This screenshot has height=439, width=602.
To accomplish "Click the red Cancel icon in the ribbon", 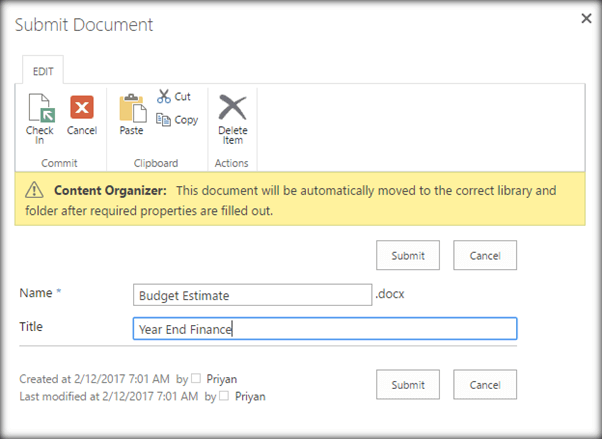I will pos(81,109).
